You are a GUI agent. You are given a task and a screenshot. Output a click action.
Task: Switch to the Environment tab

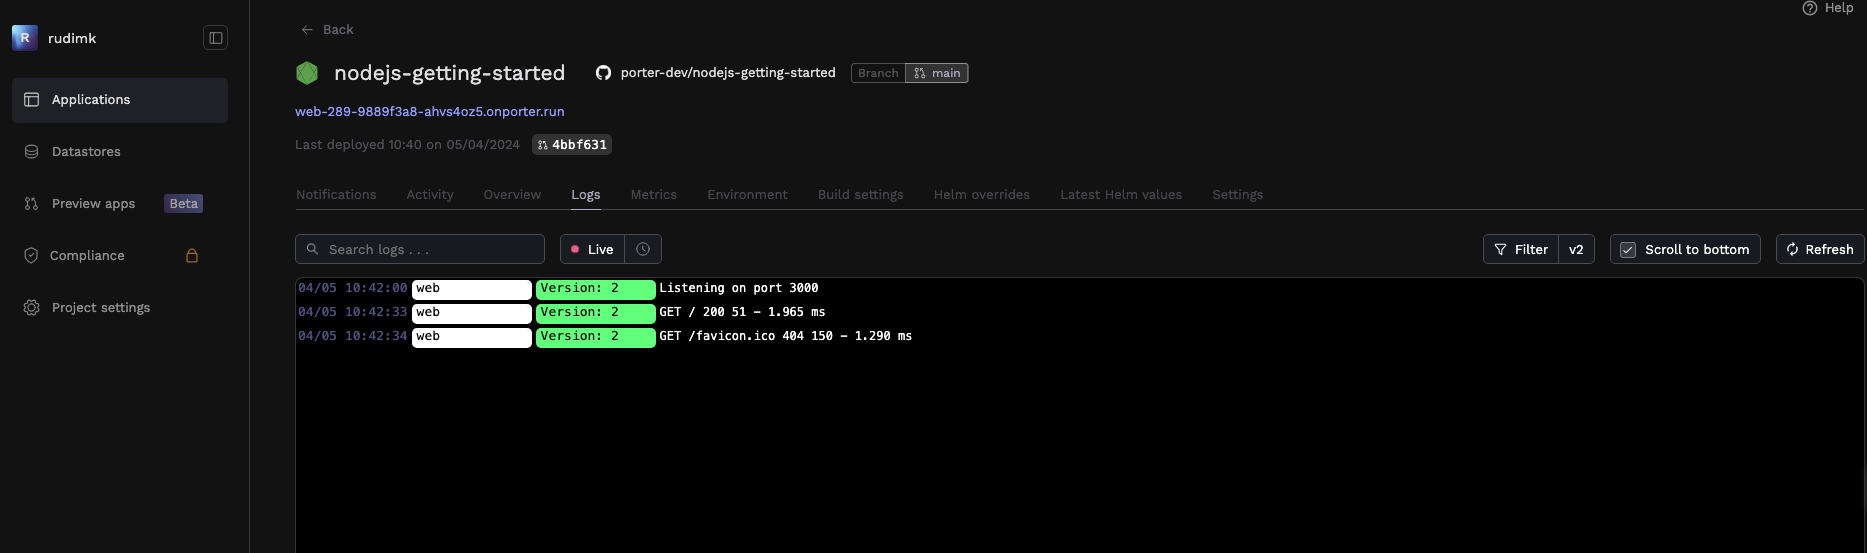click(747, 195)
